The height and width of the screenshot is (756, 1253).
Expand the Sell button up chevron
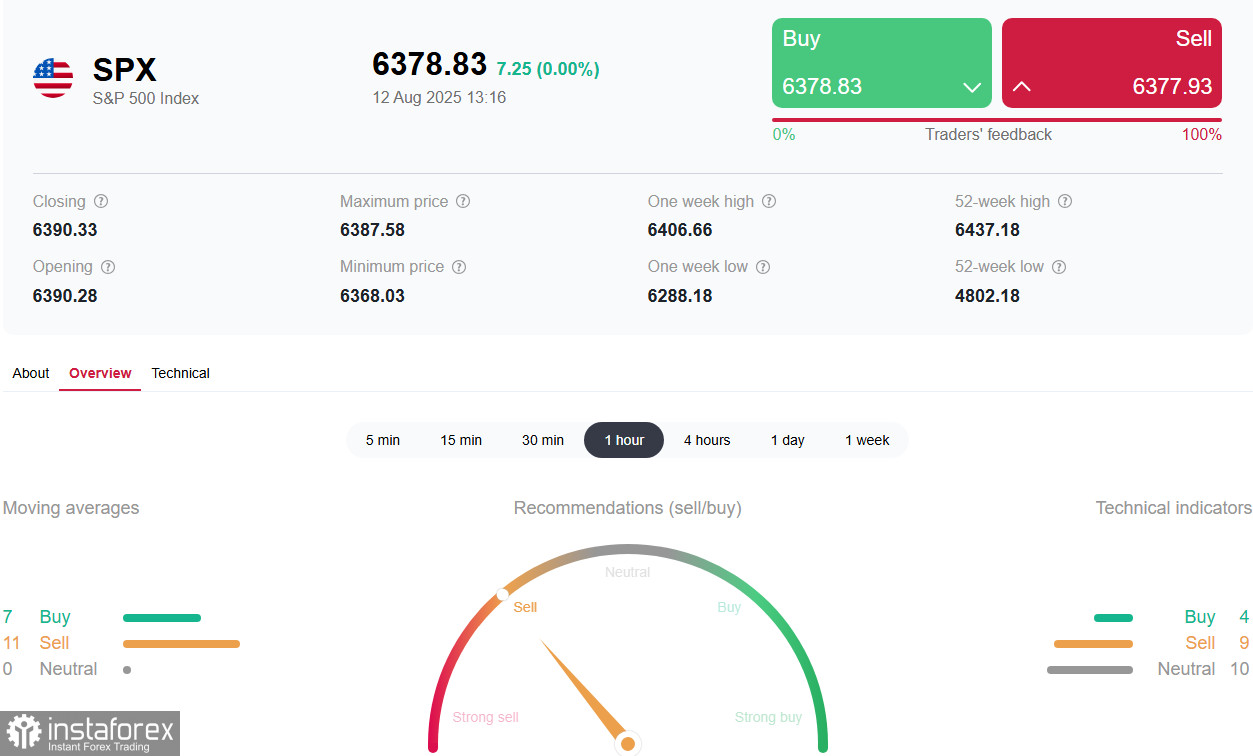(x=1021, y=87)
